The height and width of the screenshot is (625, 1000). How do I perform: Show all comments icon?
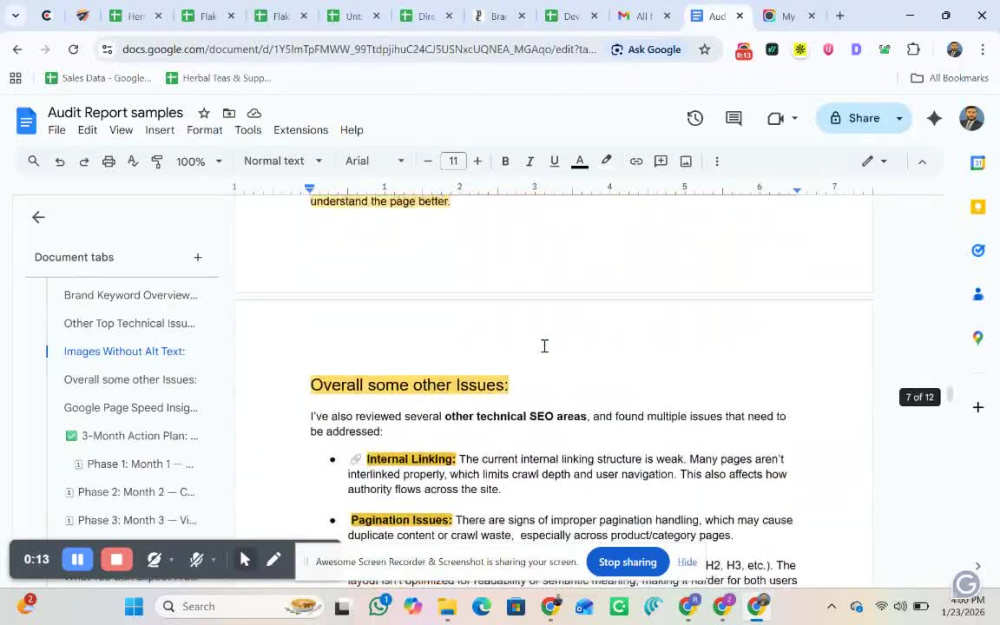coord(733,118)
